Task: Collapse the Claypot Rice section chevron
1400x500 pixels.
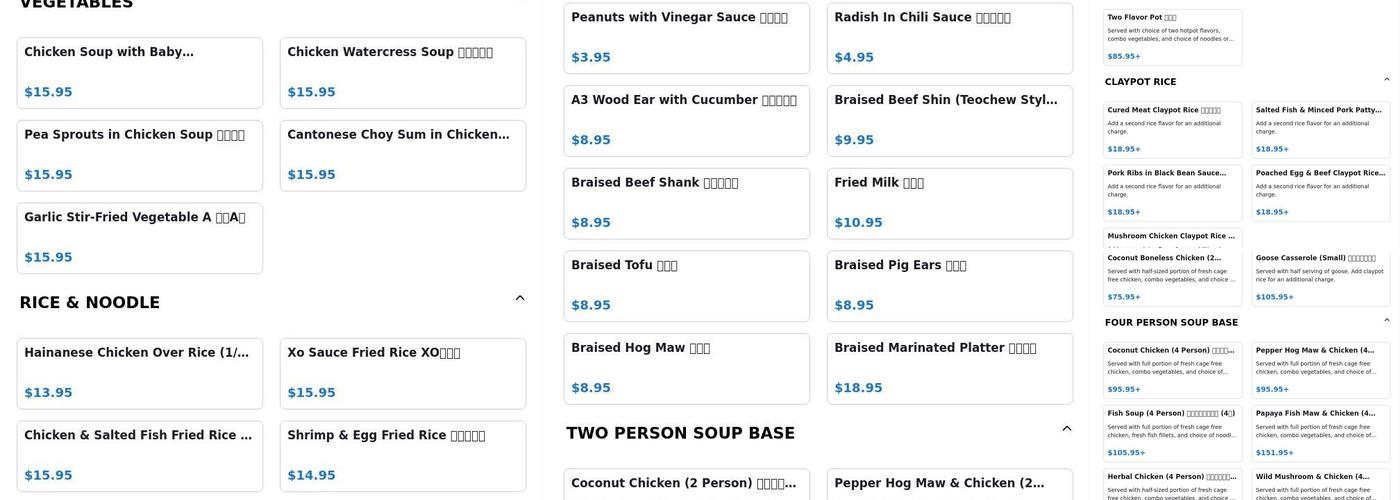Action: (x=1387, y=80)
